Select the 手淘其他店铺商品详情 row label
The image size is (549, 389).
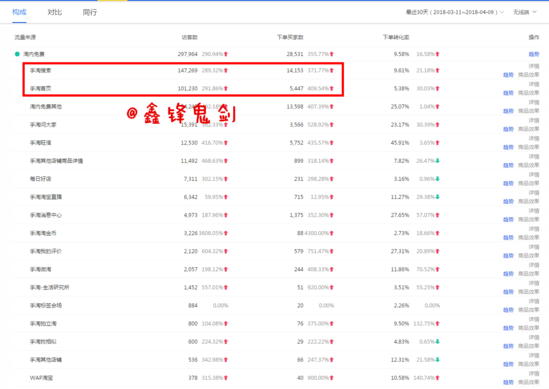tap(56, 161)
